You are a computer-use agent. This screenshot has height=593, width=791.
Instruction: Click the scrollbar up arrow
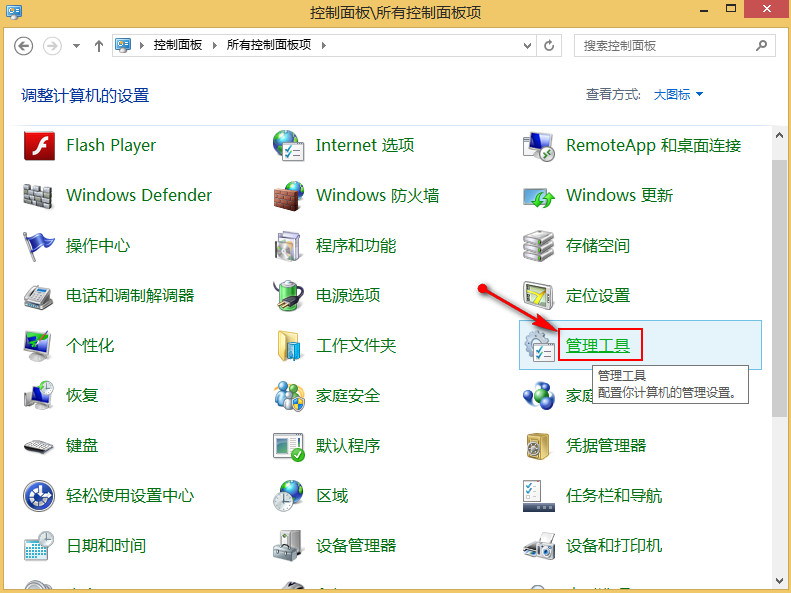click(x=779, y=135)
